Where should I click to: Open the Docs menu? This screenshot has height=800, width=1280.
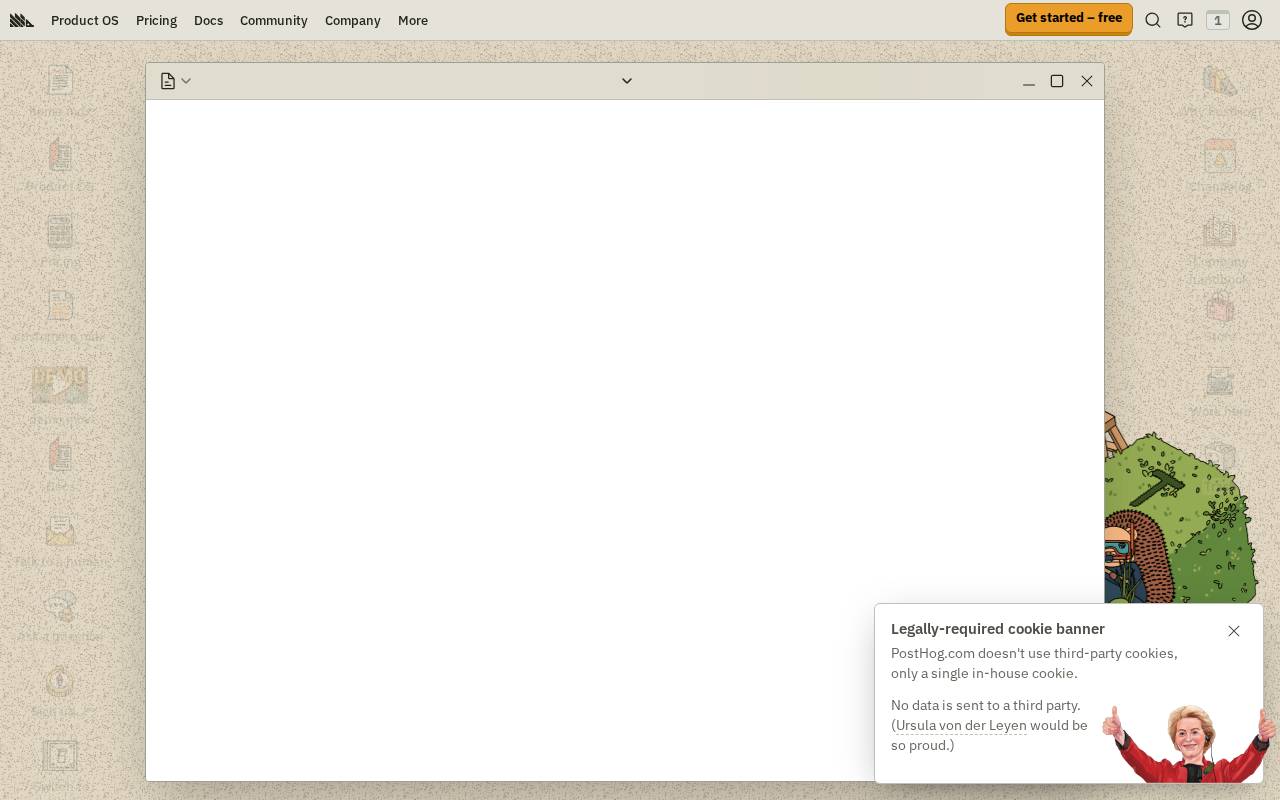[x=208, y=20]
